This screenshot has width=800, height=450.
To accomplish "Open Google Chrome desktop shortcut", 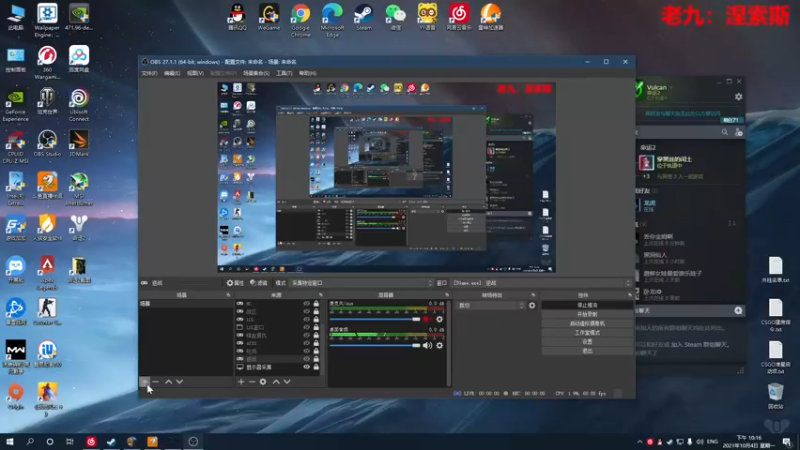I will pyautogui.click(x=301, y=18).
